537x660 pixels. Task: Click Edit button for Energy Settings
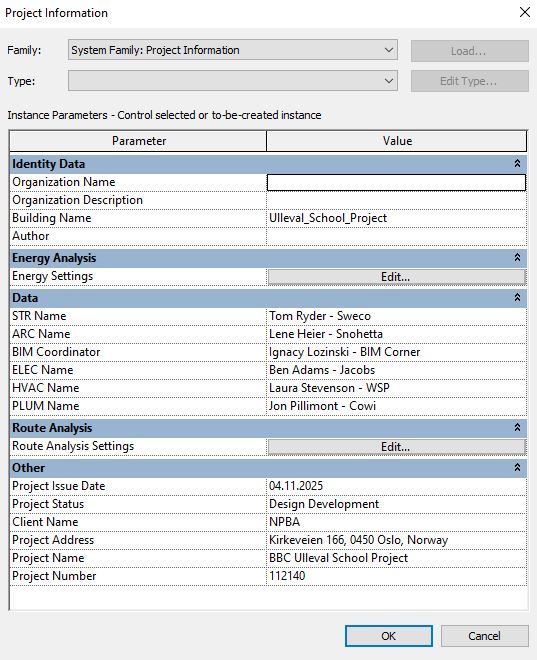pyautogui.click(x=396, y=277)
